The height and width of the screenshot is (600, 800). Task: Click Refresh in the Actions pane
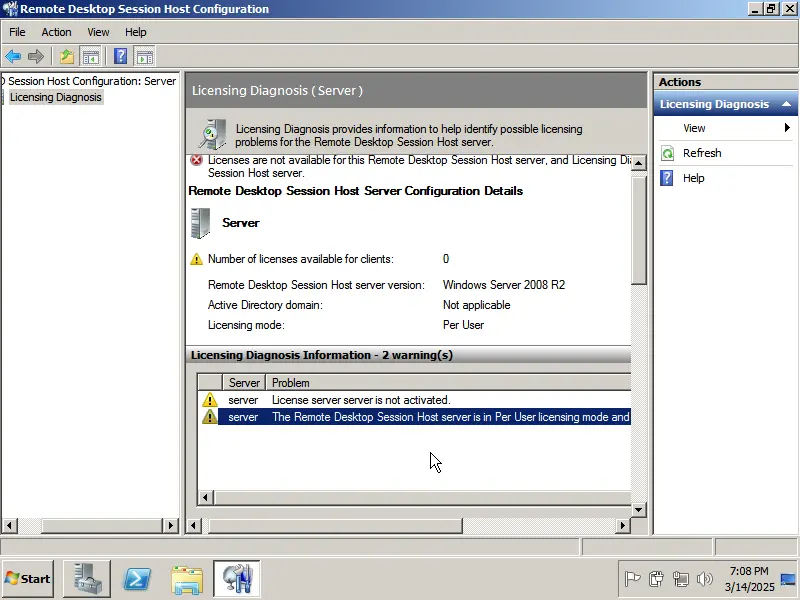(702, 153)
